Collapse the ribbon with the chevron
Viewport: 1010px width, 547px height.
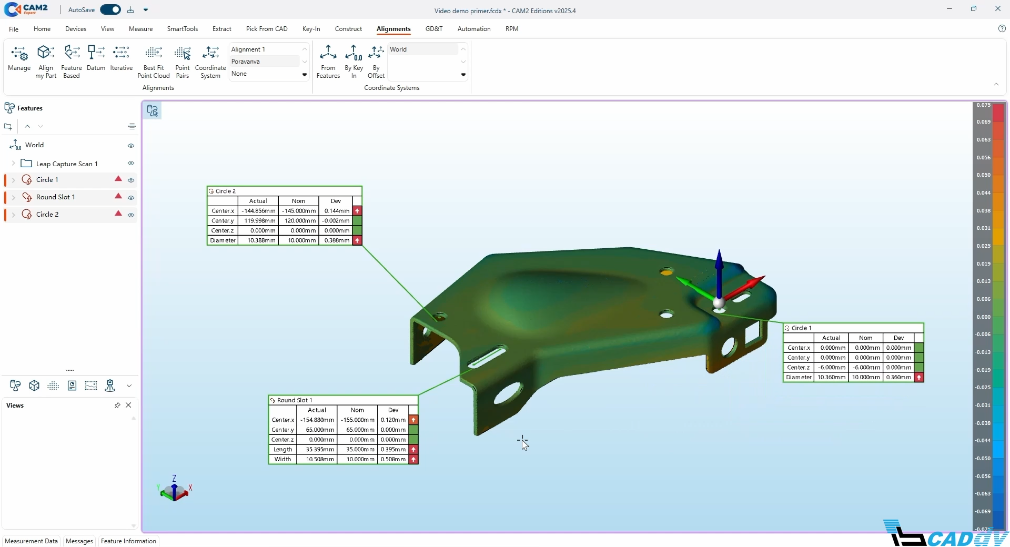996,84
